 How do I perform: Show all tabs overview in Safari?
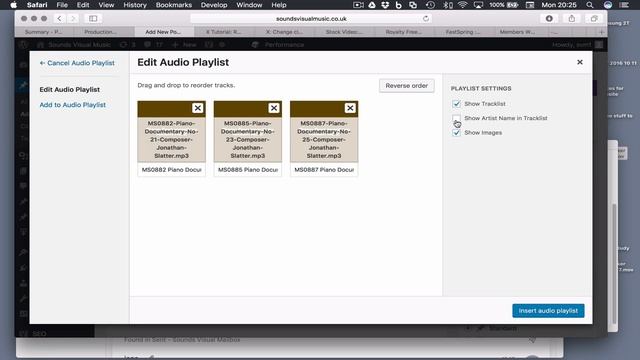[x=594, y=18]
